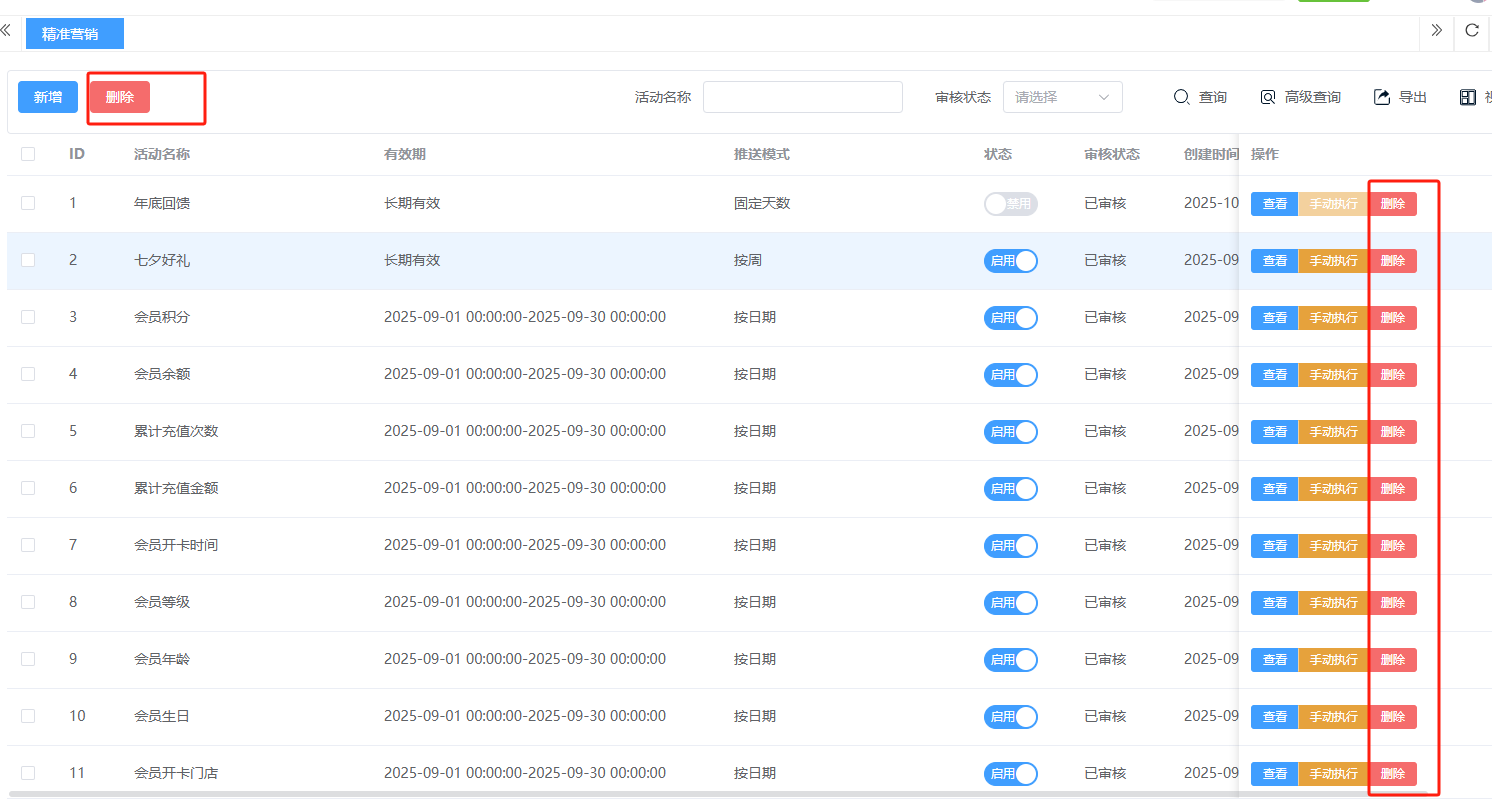Open 高级查询 advanced search icon

[x=1268, y=97]
